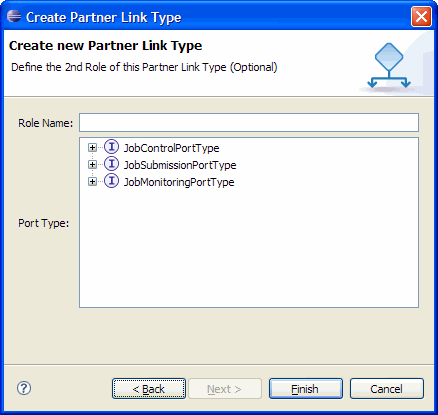Expand the JobSubmissionPortType tree node
The image size is (438, 415).
click(92, 164)
